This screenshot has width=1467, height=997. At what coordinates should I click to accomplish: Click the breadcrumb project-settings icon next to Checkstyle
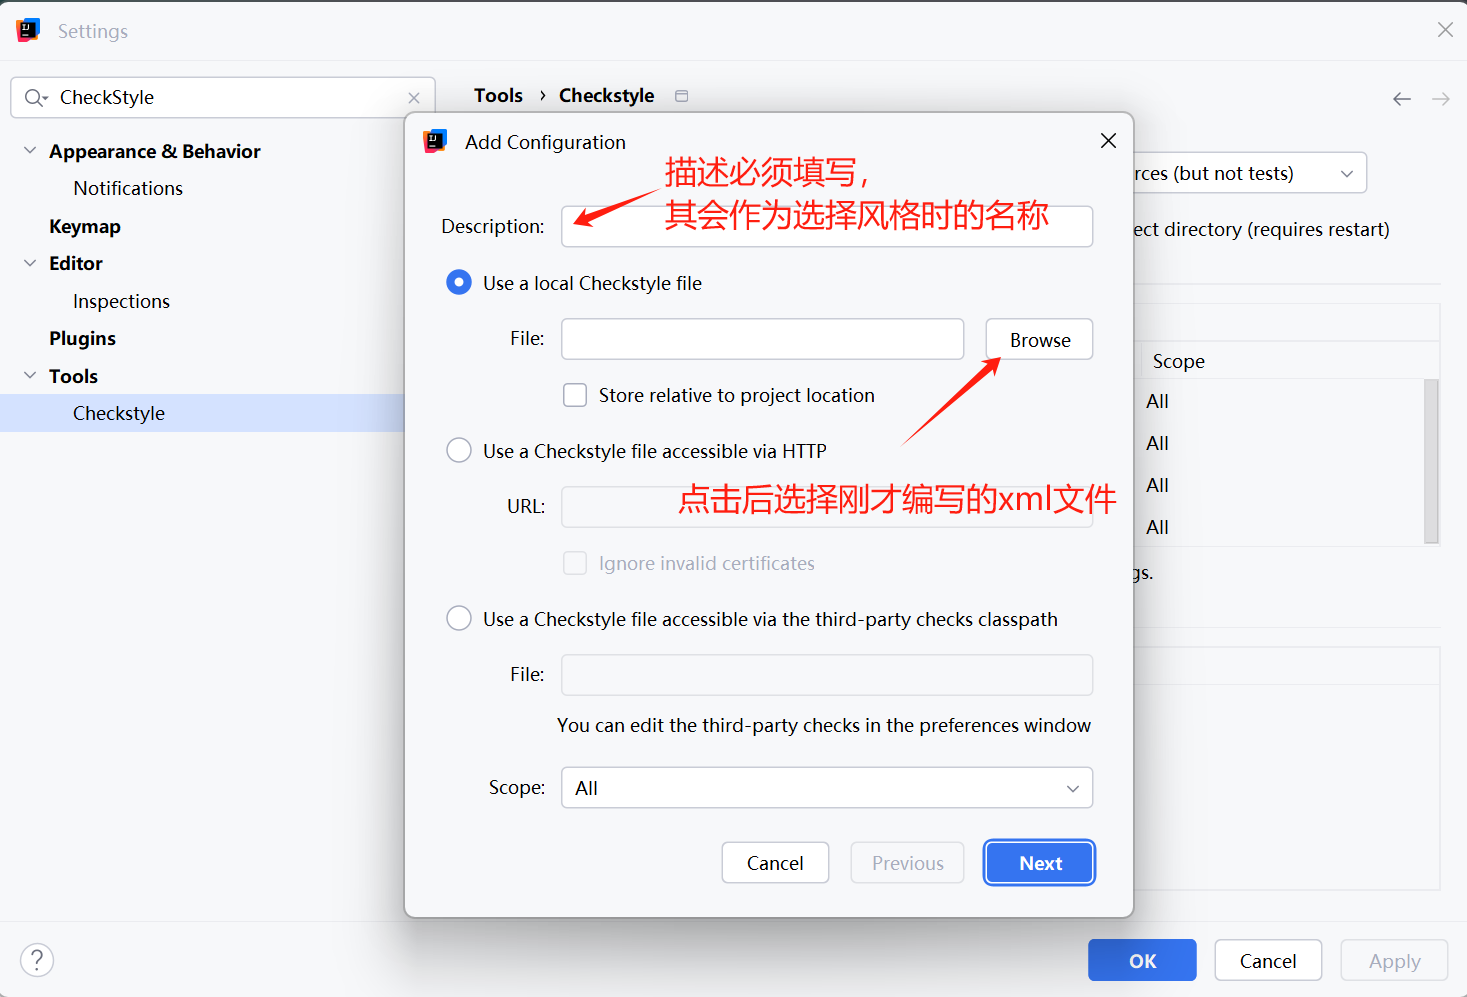click(x=682, y=96)
